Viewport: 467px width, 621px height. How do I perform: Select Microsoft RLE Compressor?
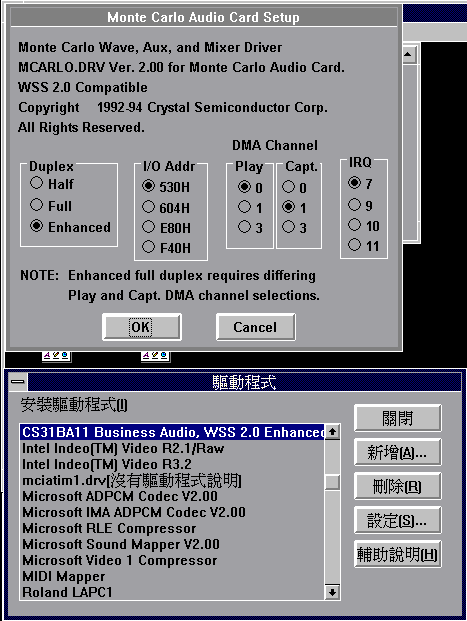[172, 528]
